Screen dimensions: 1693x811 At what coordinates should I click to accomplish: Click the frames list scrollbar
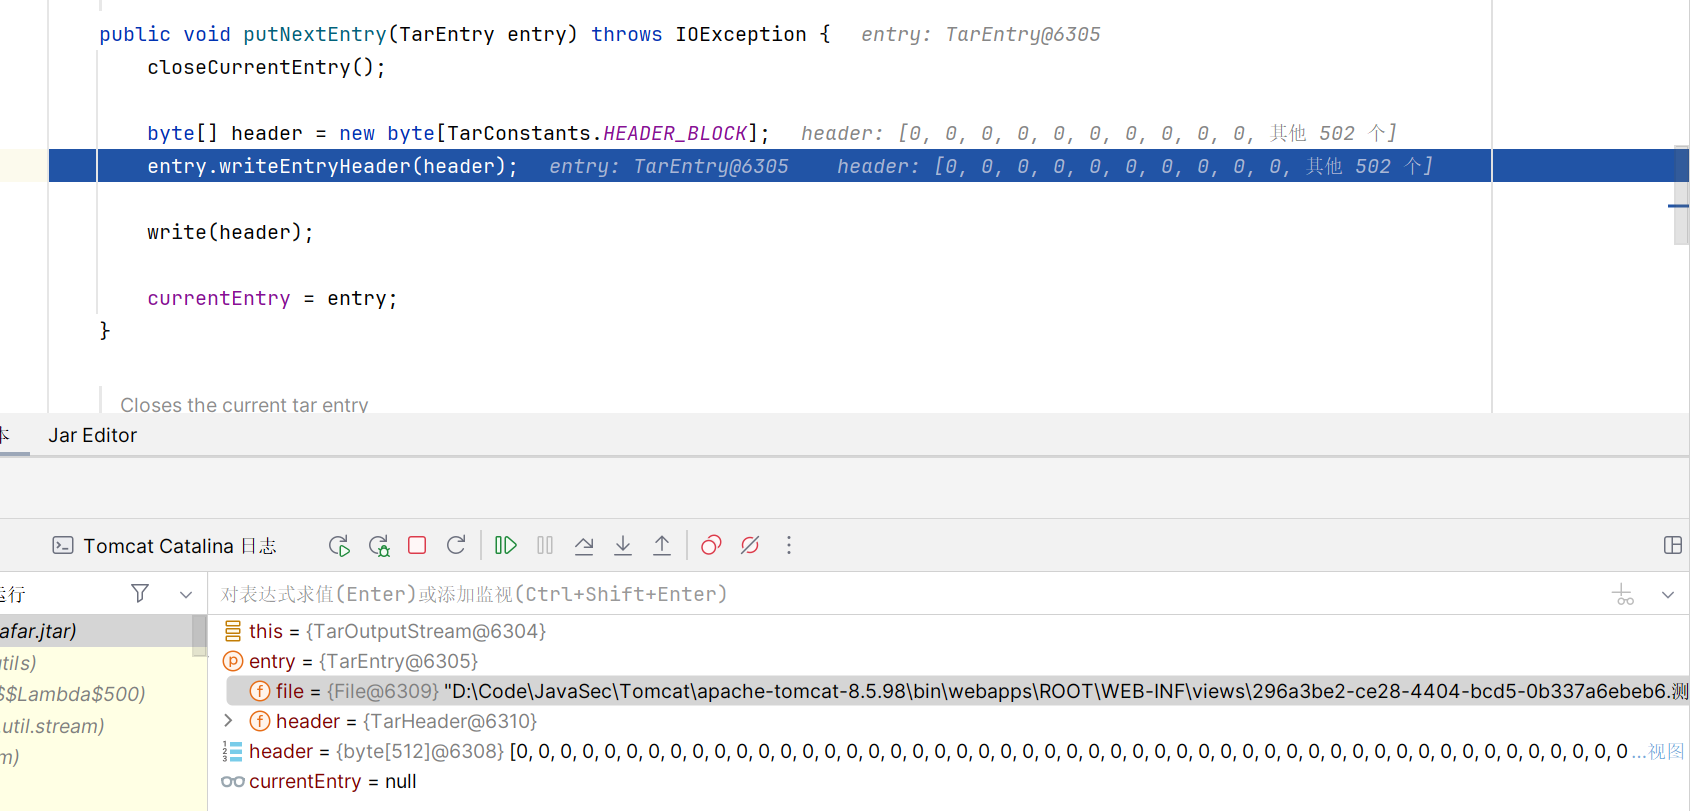click(199, 635)
